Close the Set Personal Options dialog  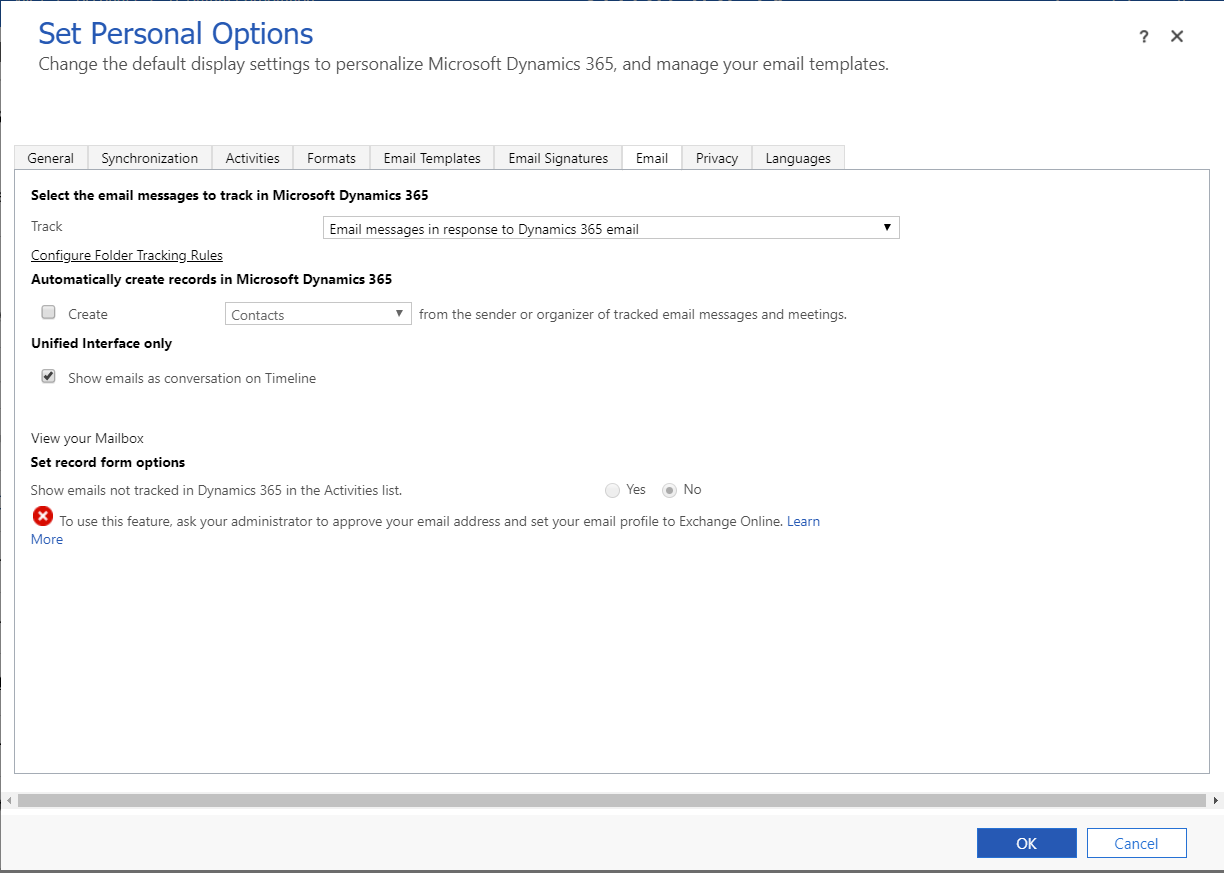pos(1177,36)
